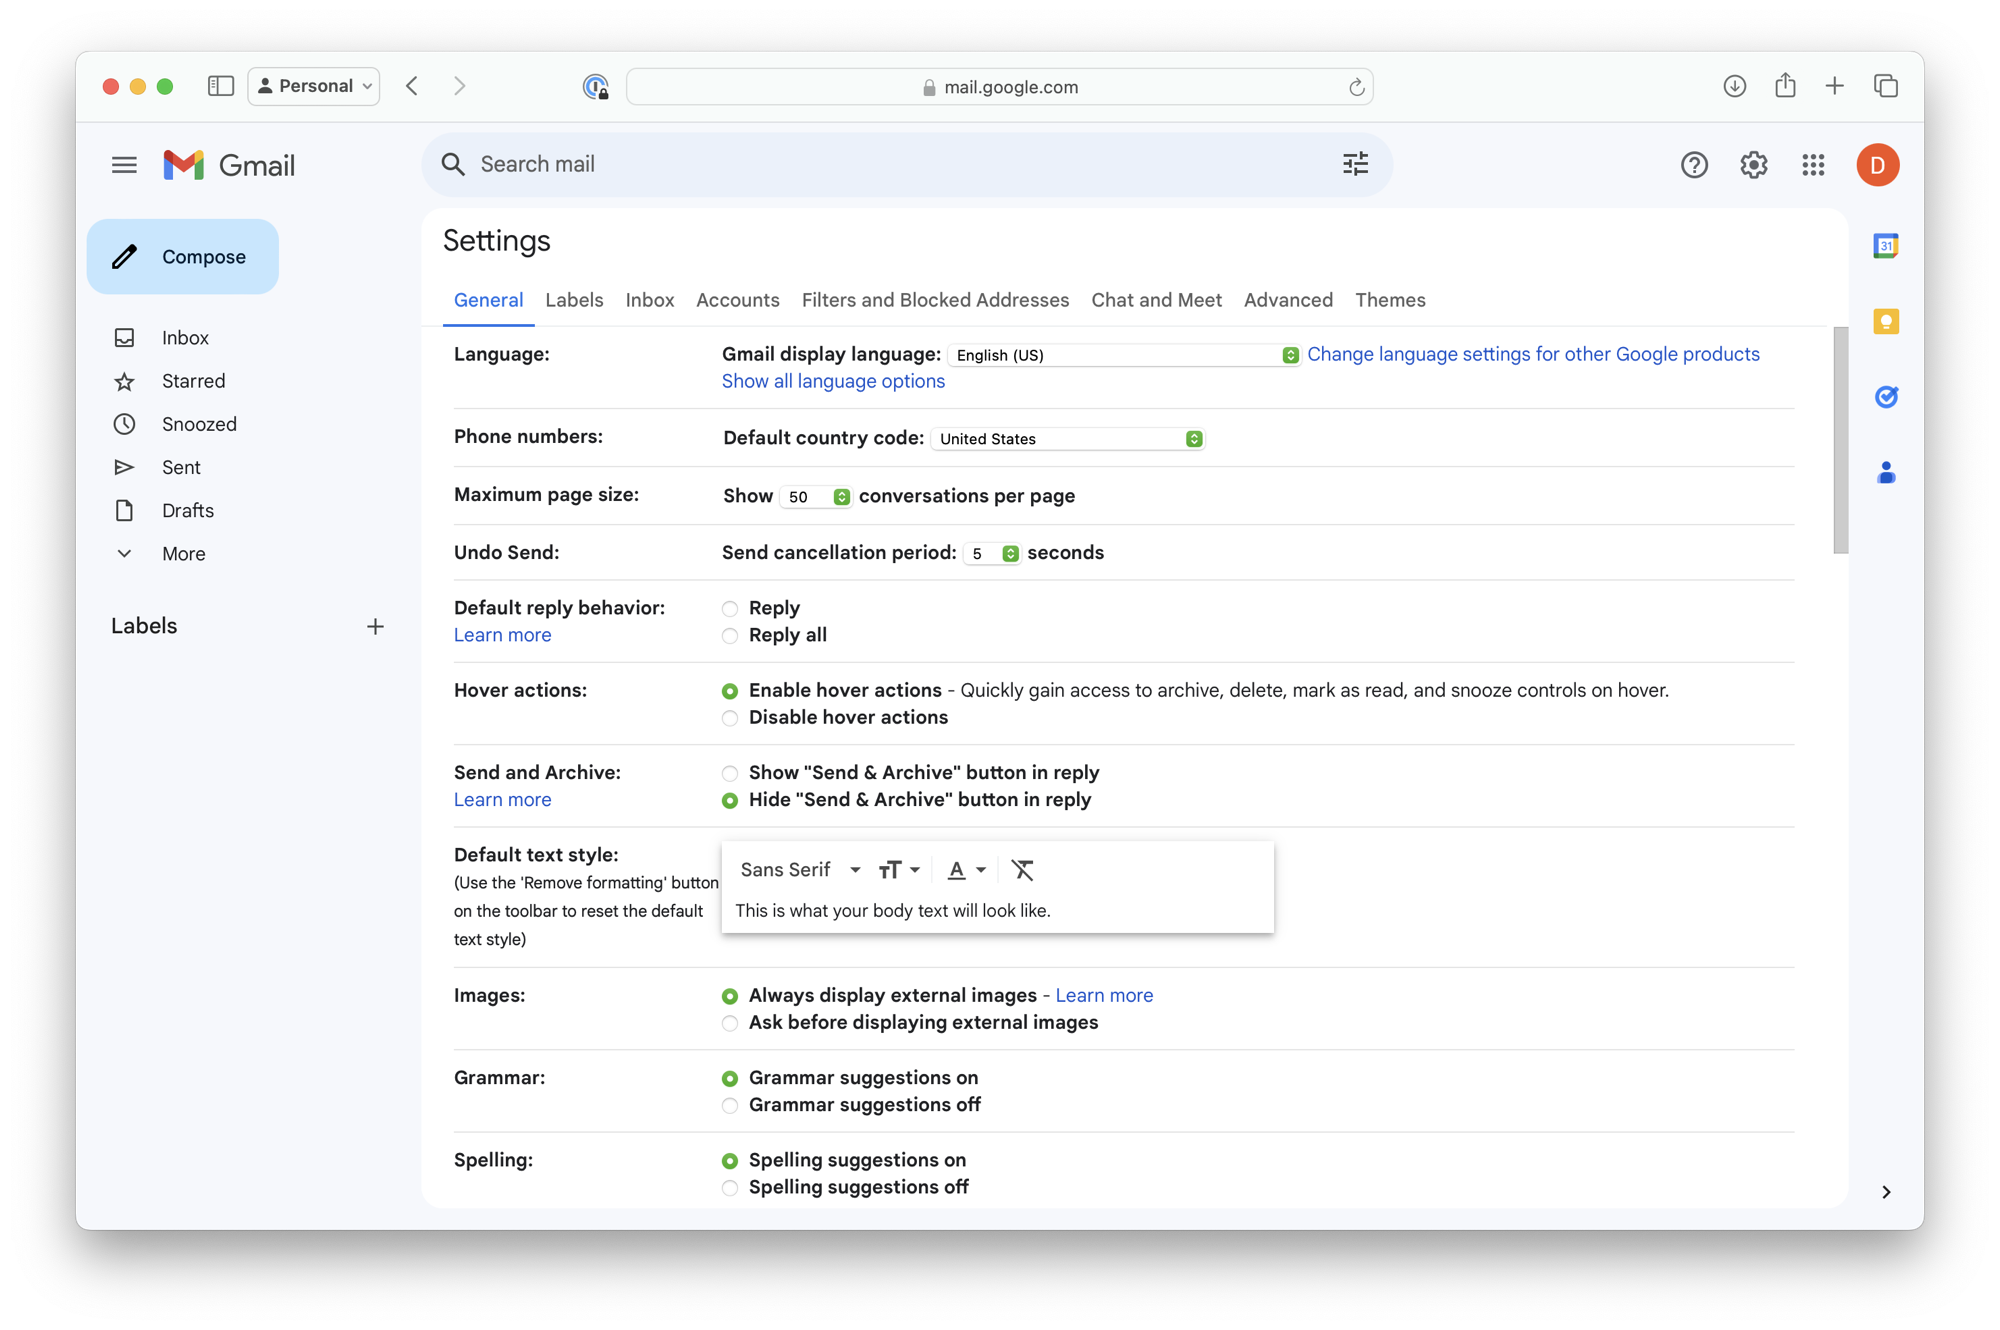Disable hover actions
The height and width of the screenshot is (1330, 2000).
(730, 717)
